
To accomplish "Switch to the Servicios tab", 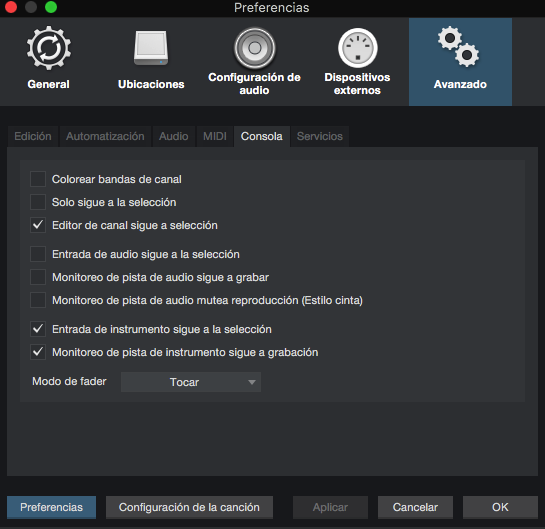I will point(320,136).
